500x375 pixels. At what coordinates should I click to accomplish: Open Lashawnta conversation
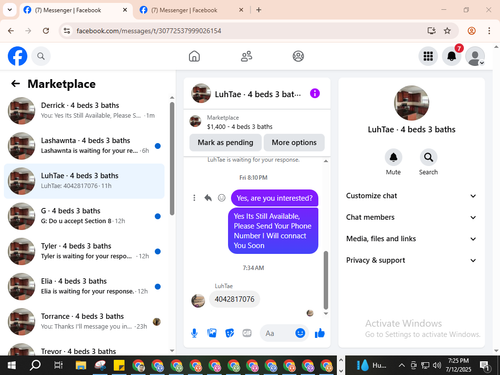point(84,146)
